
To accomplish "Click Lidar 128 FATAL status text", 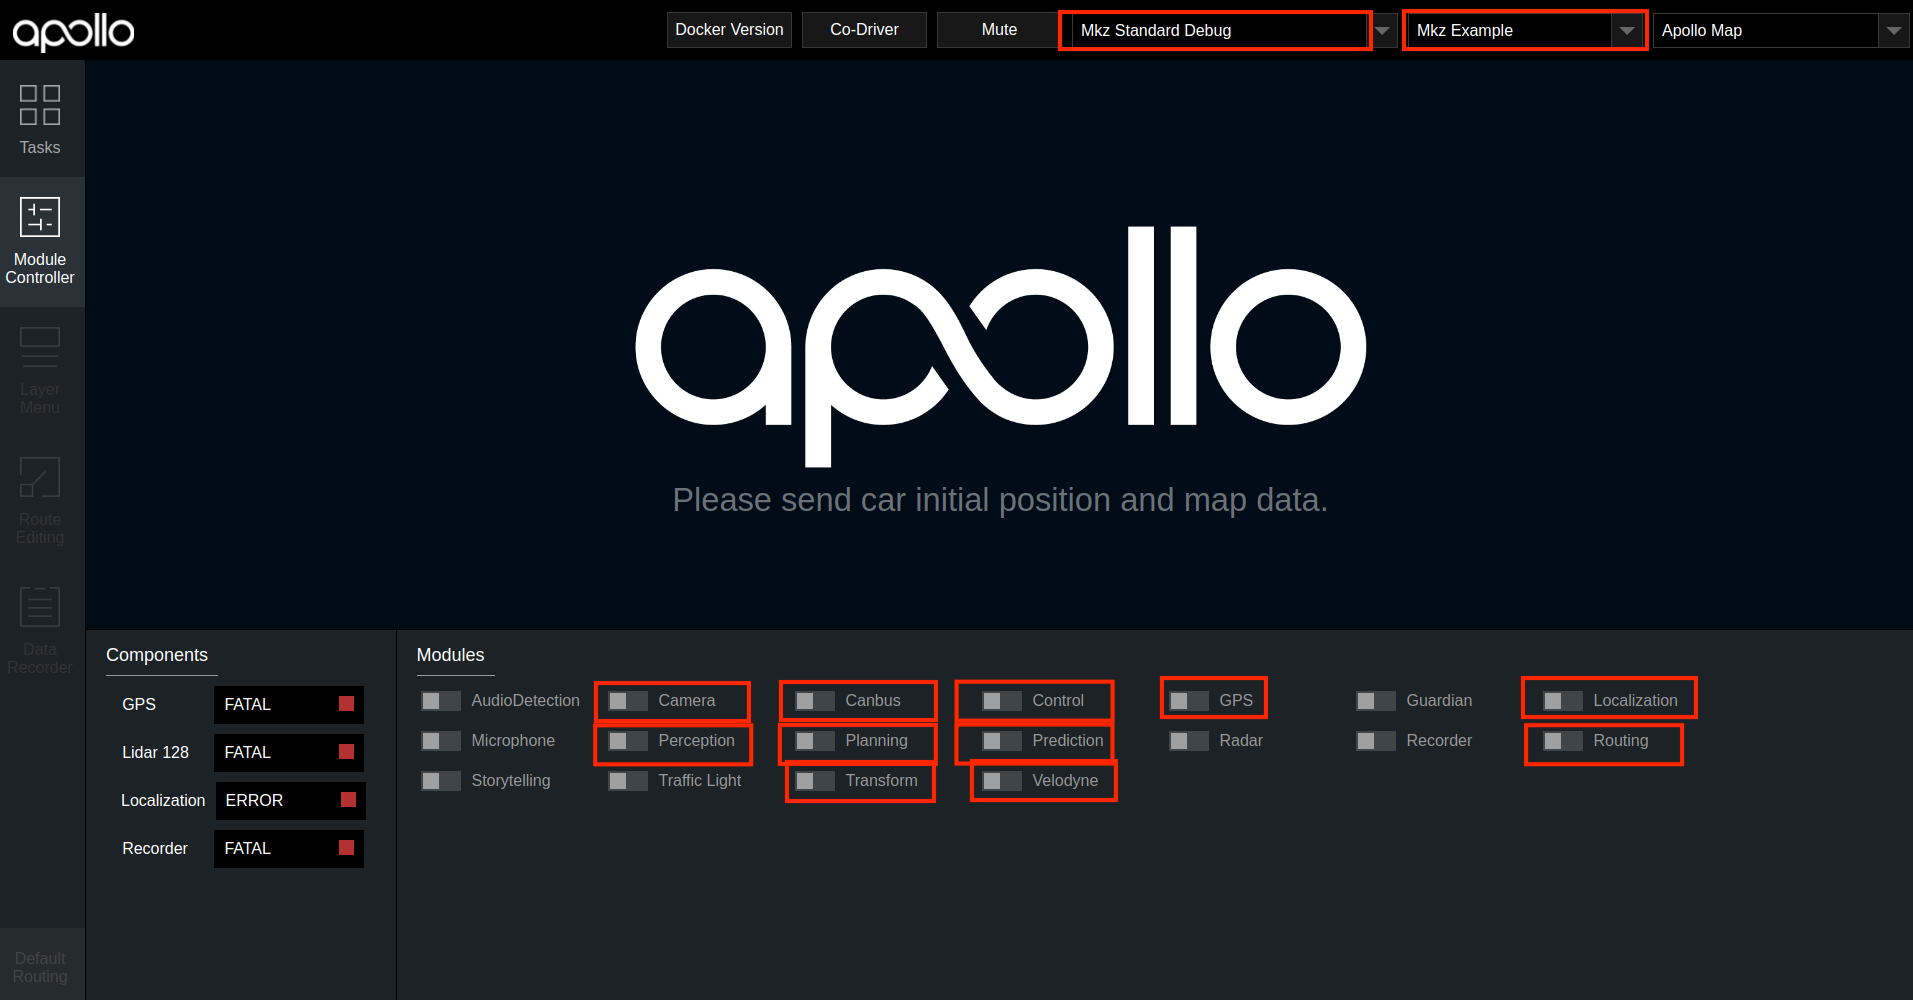I will pos(247,752).
